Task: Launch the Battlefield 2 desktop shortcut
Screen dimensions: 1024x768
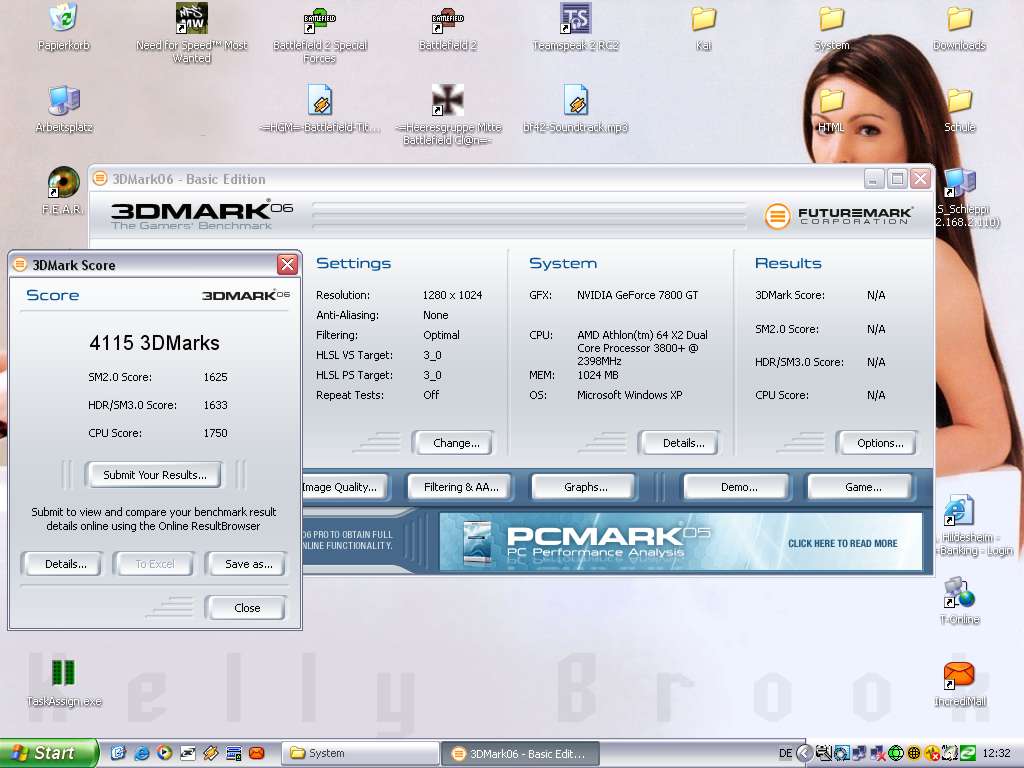Action: pyautogui.click(x=447, y=20)
